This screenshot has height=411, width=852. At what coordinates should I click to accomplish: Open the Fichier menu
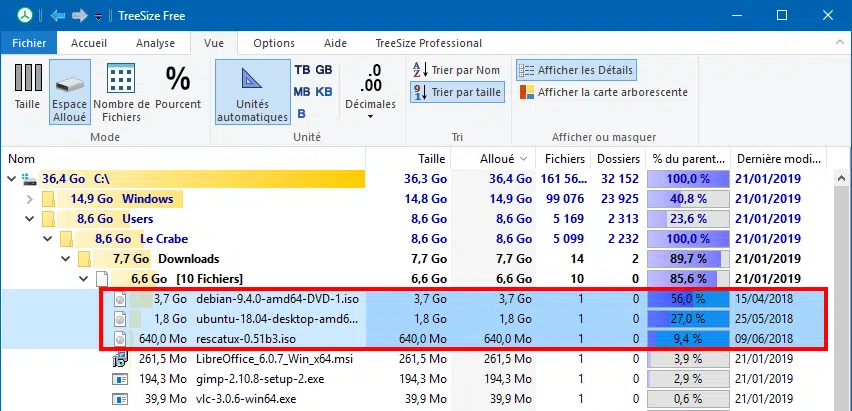(x=29, y=43)
